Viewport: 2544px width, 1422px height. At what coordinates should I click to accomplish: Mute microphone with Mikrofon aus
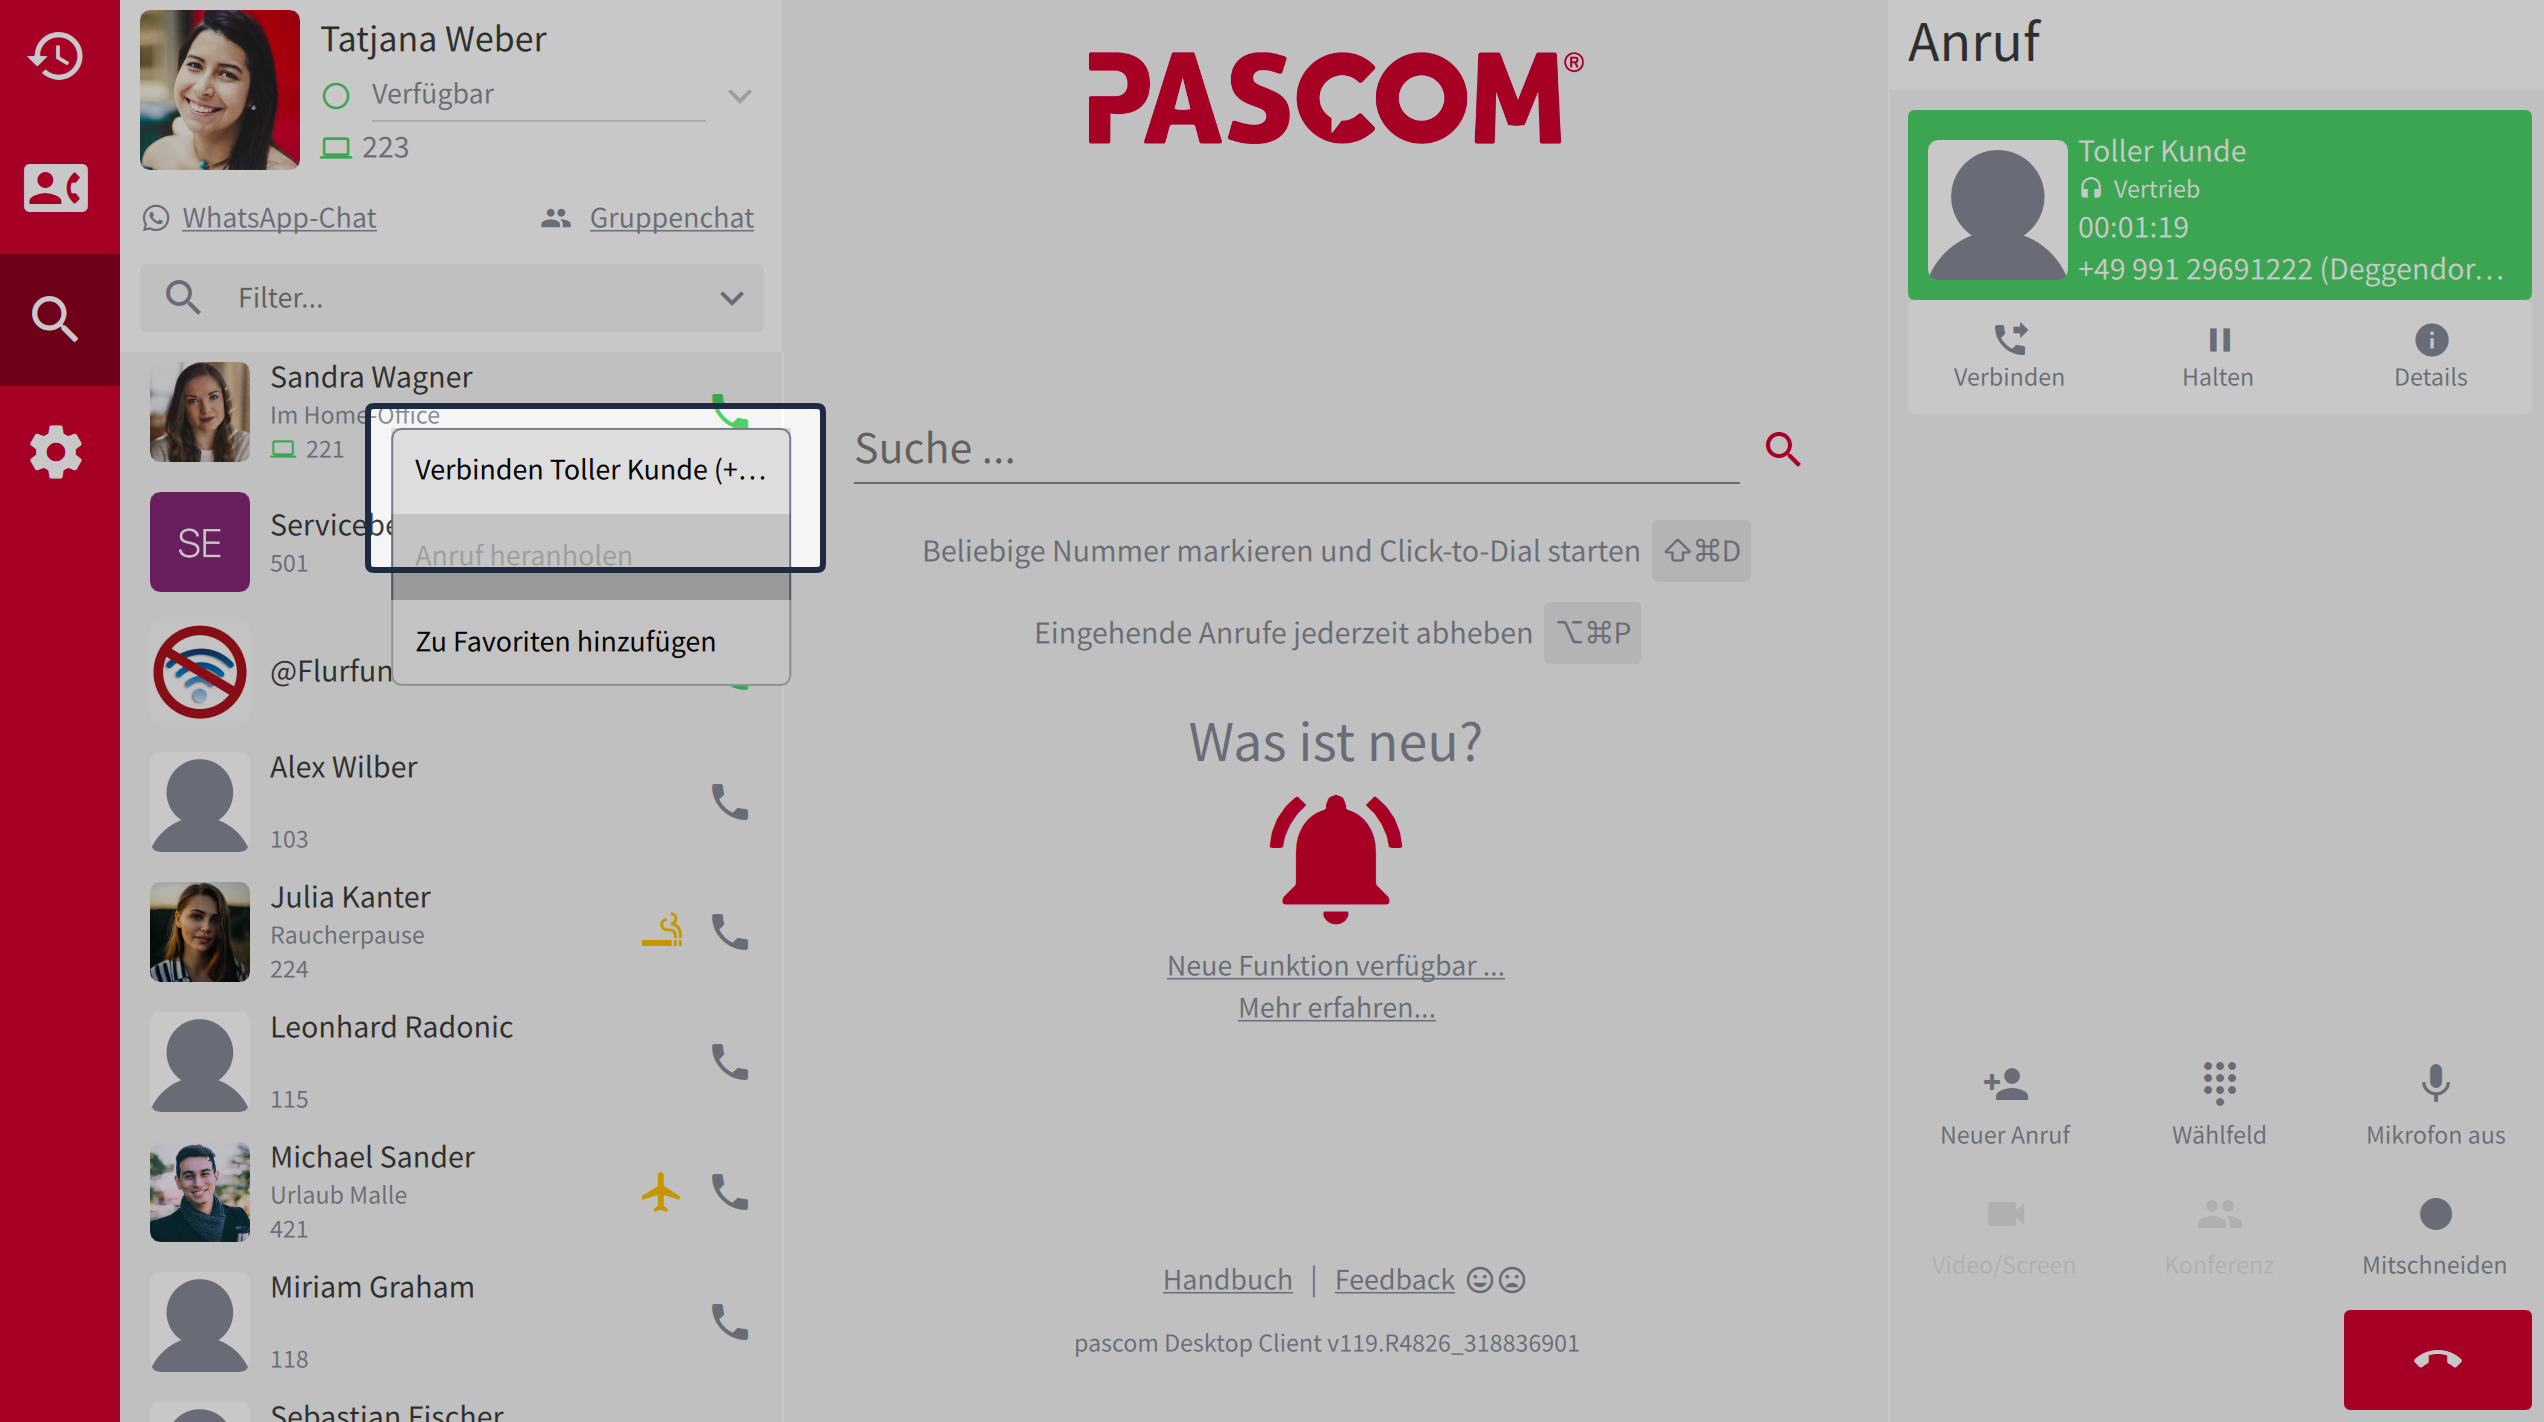coord(2435,1084)
